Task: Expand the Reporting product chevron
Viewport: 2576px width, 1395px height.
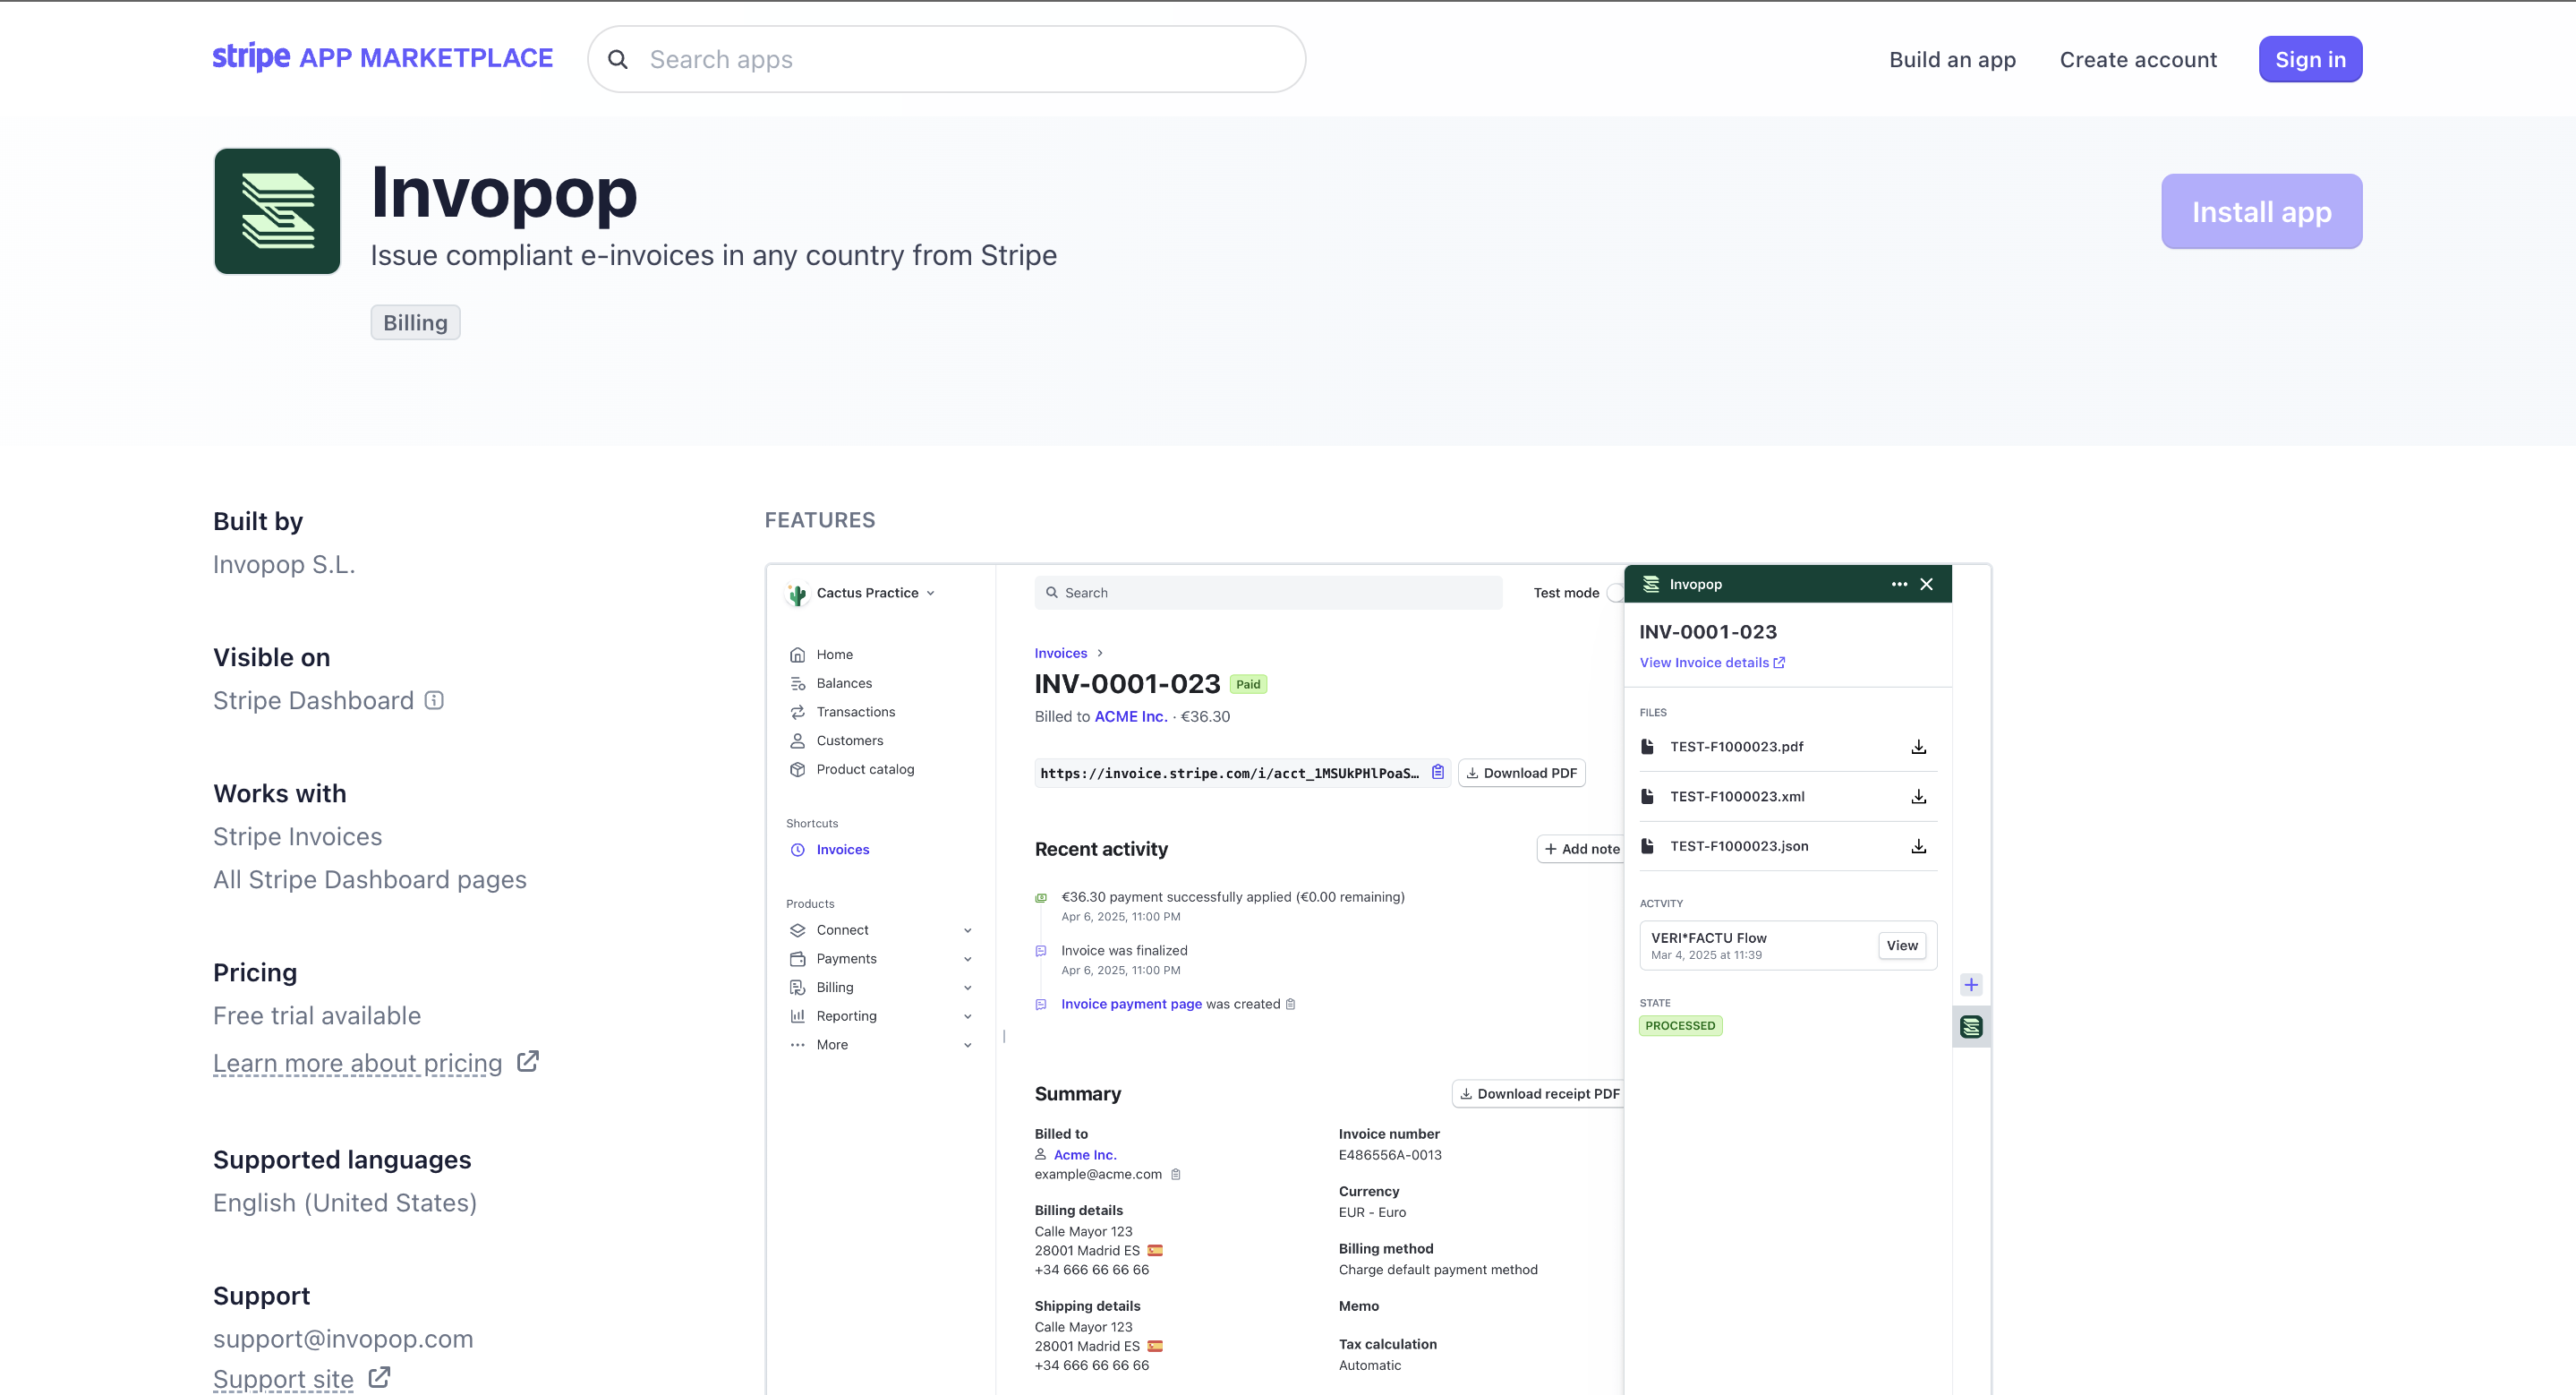Action: click(967, 1016)
